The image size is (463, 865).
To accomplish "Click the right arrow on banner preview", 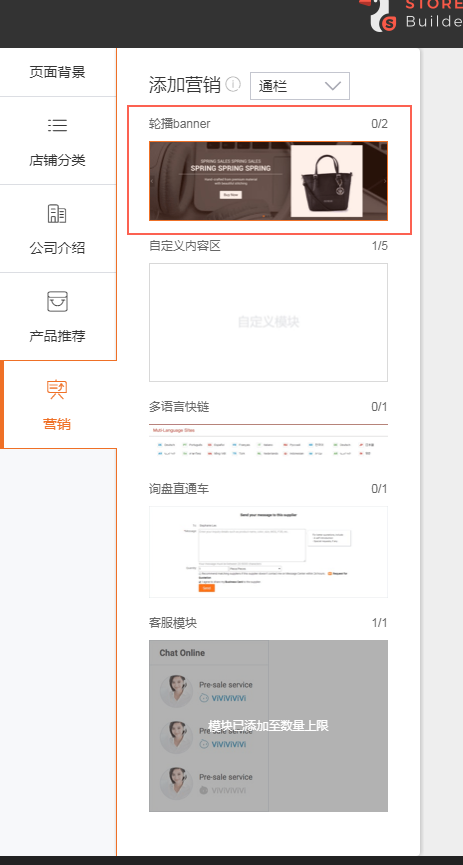I will (x=385, y=181).
